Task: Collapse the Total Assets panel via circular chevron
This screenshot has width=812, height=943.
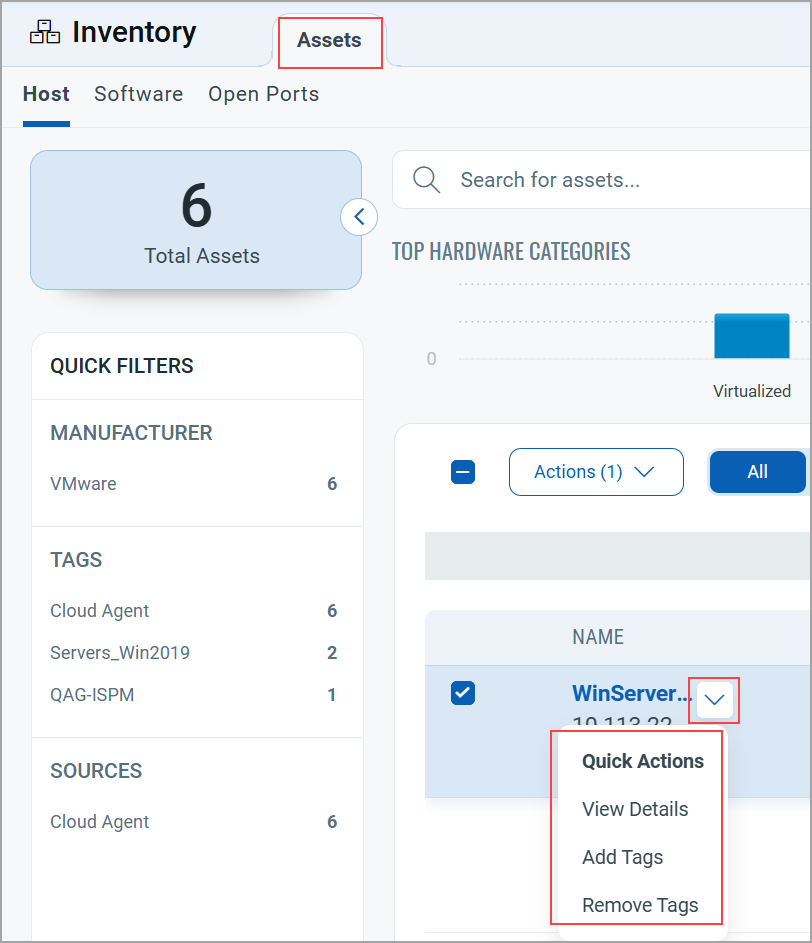Action: [359, 217]
